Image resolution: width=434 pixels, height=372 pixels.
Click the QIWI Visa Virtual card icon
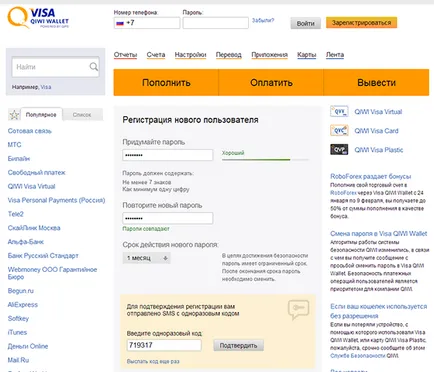click(x=339, y=112)
